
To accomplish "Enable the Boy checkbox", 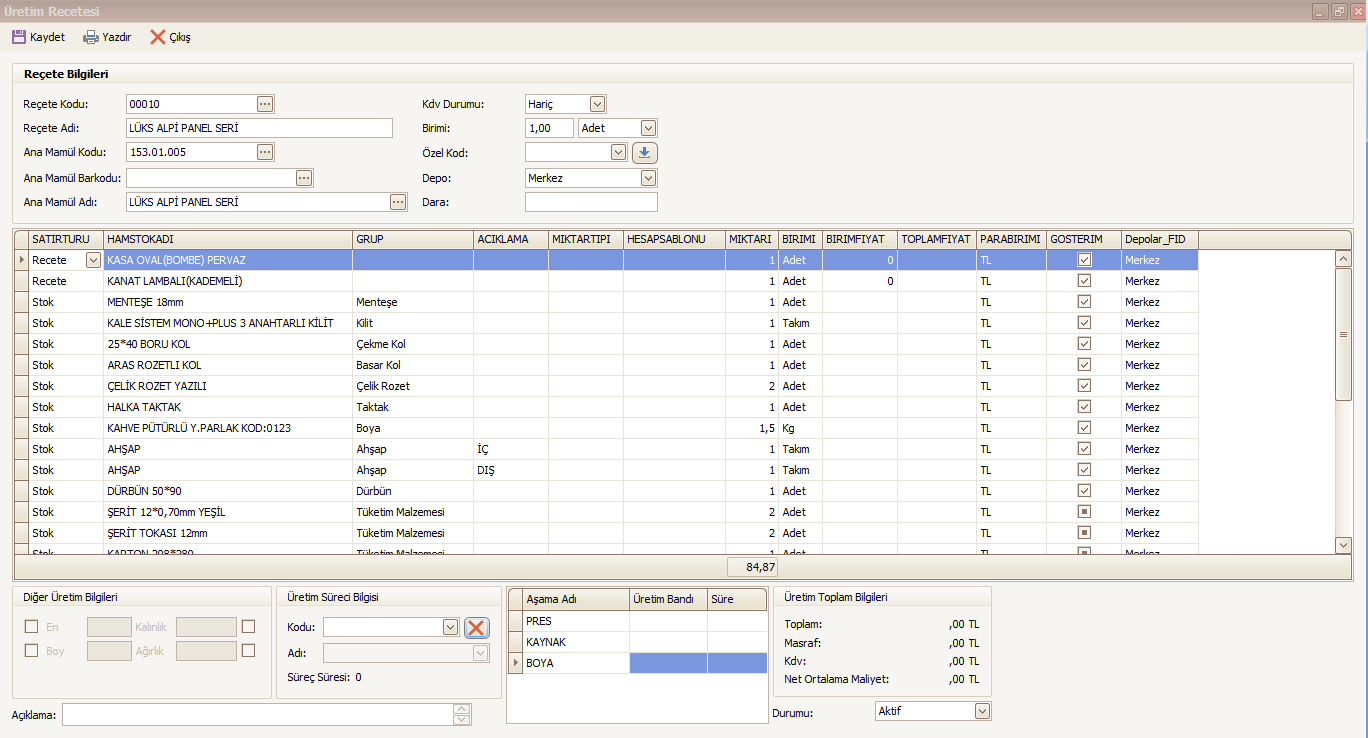I will (x=31, y=651).
